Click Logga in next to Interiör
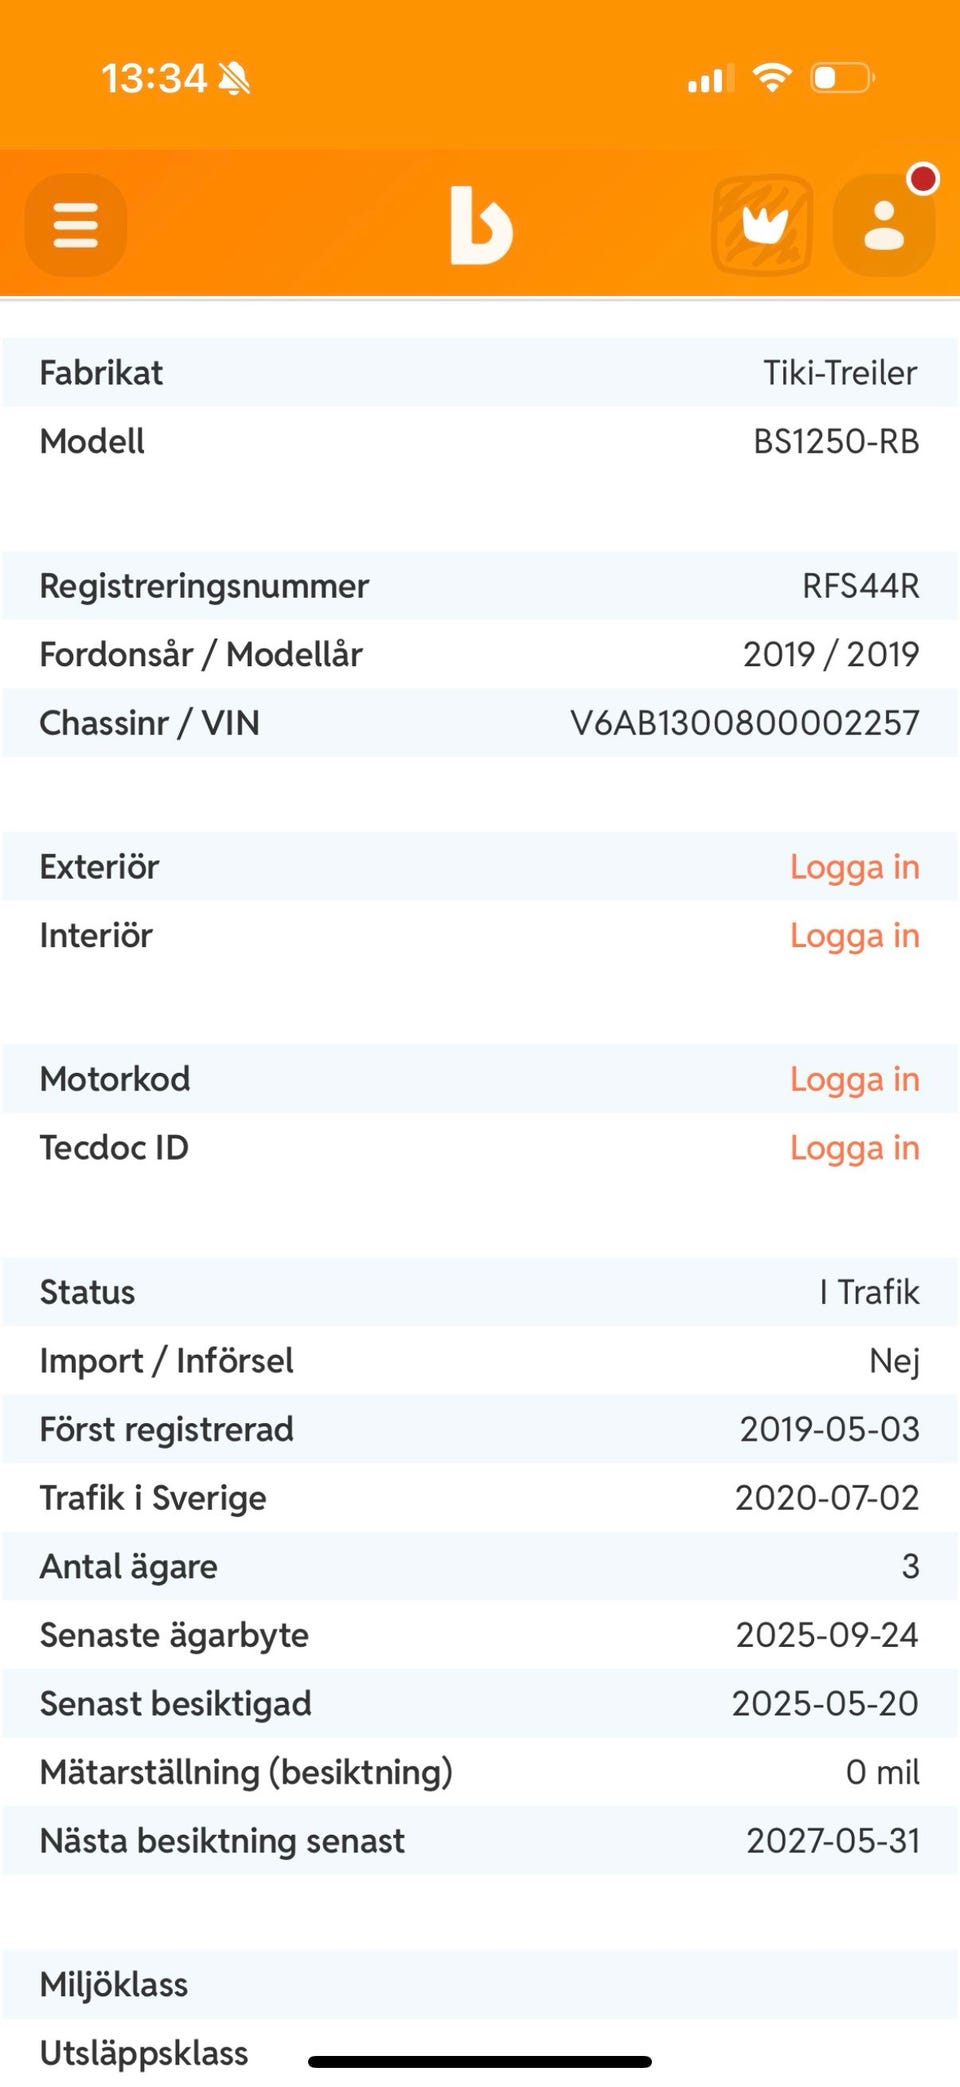 (854, 936)
